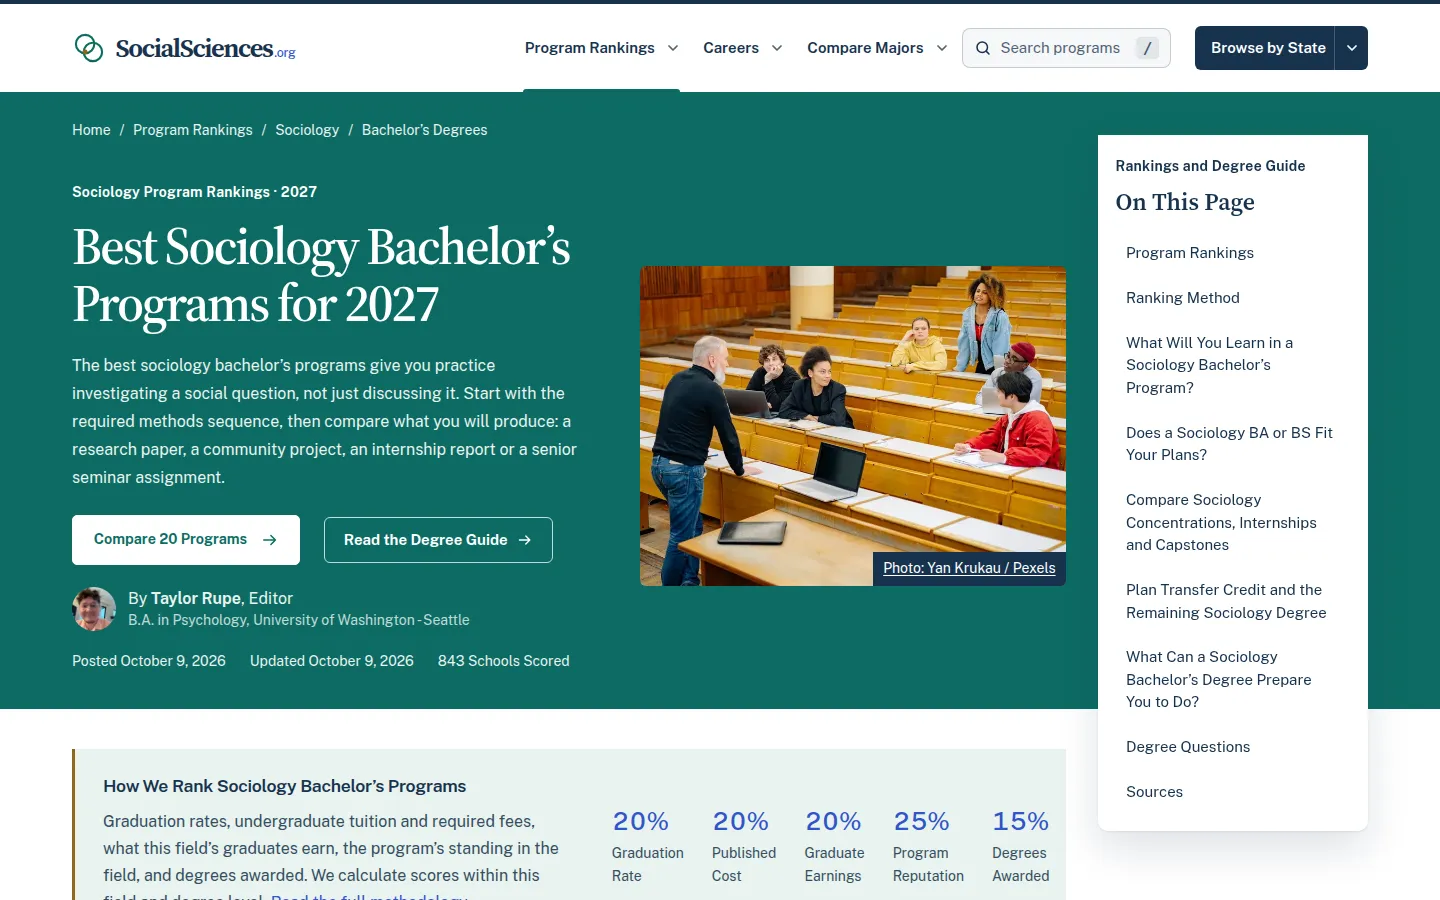
Task: Expand the Program Rankings menu chevron
Action: click(673, 48)
